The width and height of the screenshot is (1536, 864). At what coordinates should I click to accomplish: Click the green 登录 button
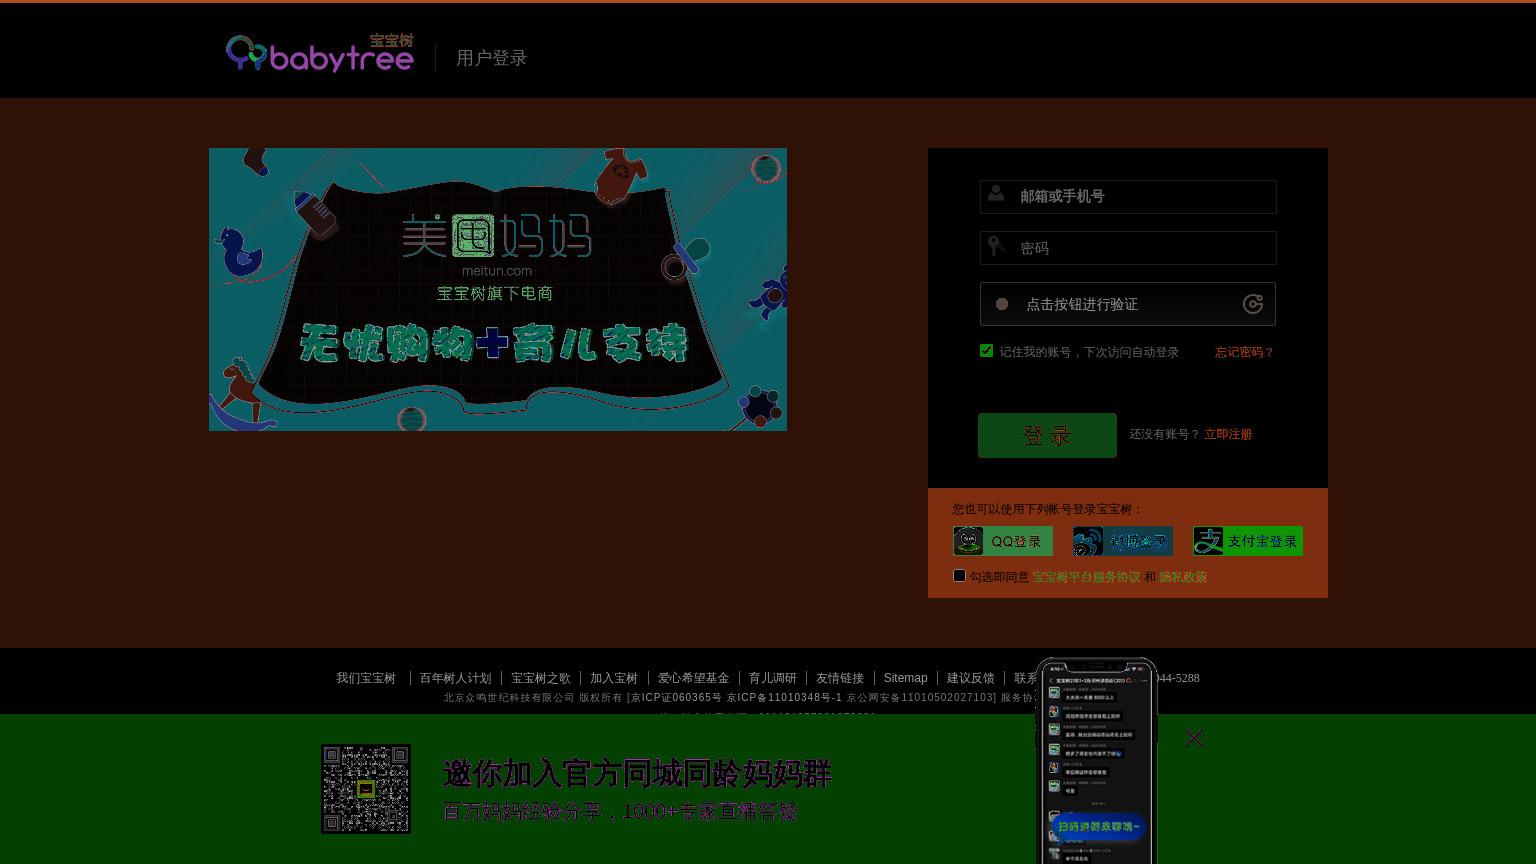[1047, 436]
